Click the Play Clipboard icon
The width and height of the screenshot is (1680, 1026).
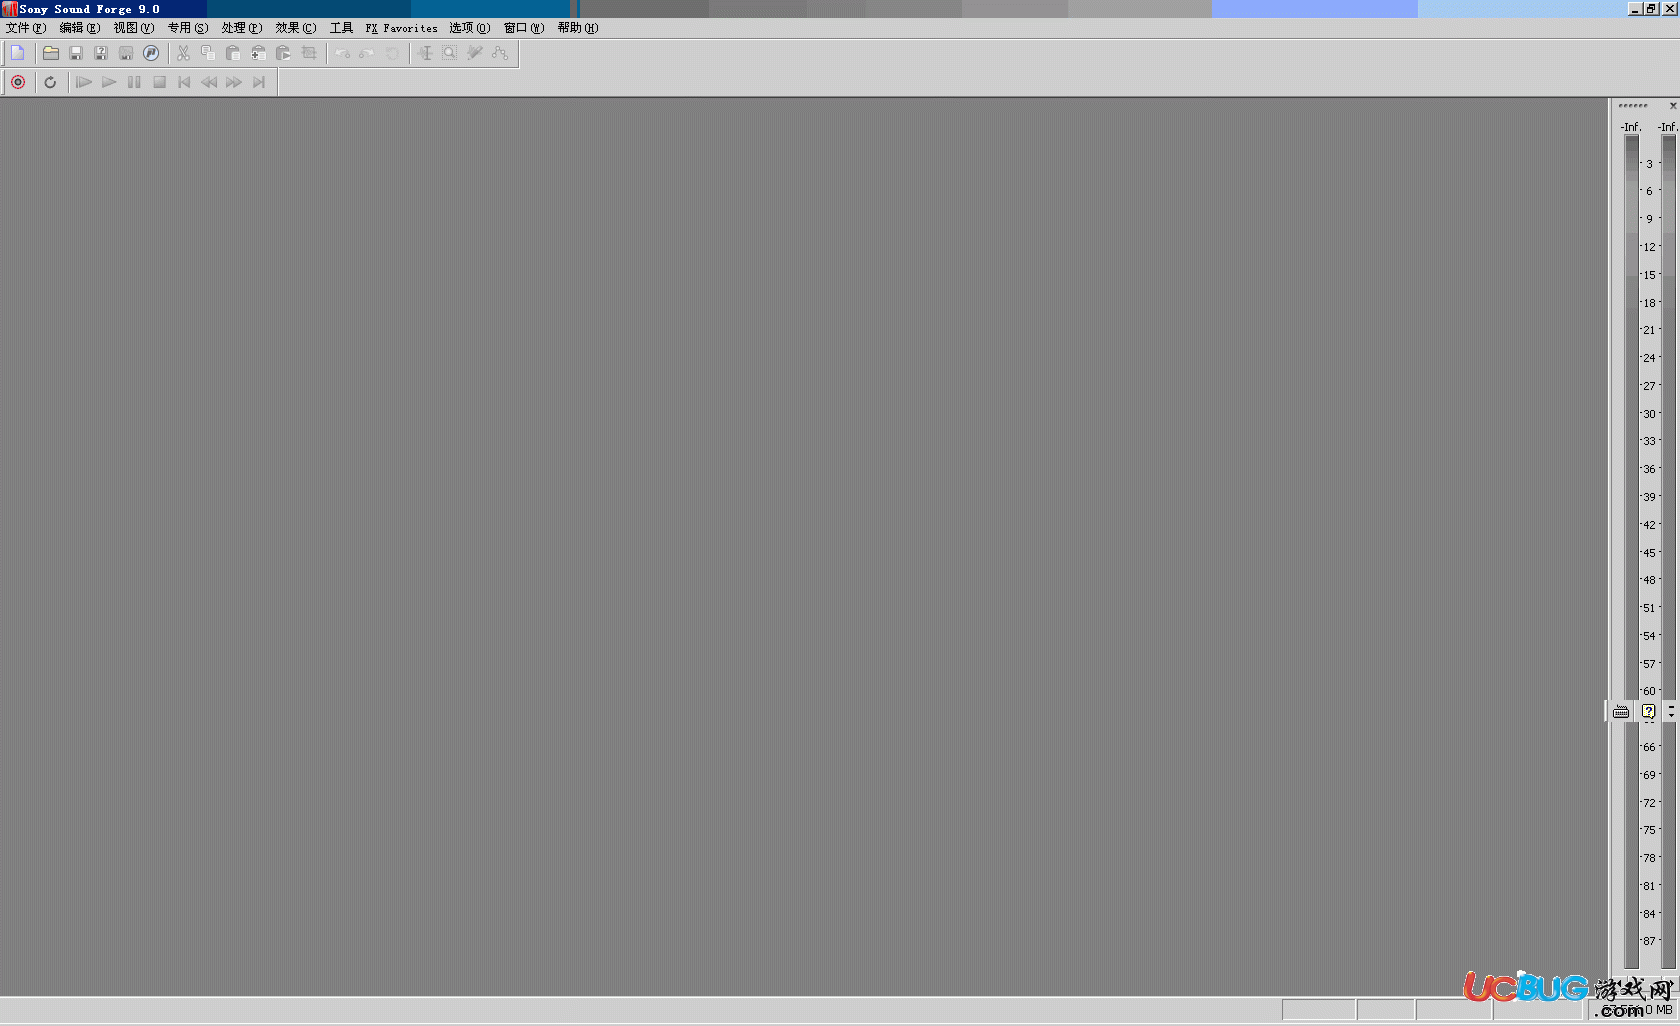click(283, 53)
